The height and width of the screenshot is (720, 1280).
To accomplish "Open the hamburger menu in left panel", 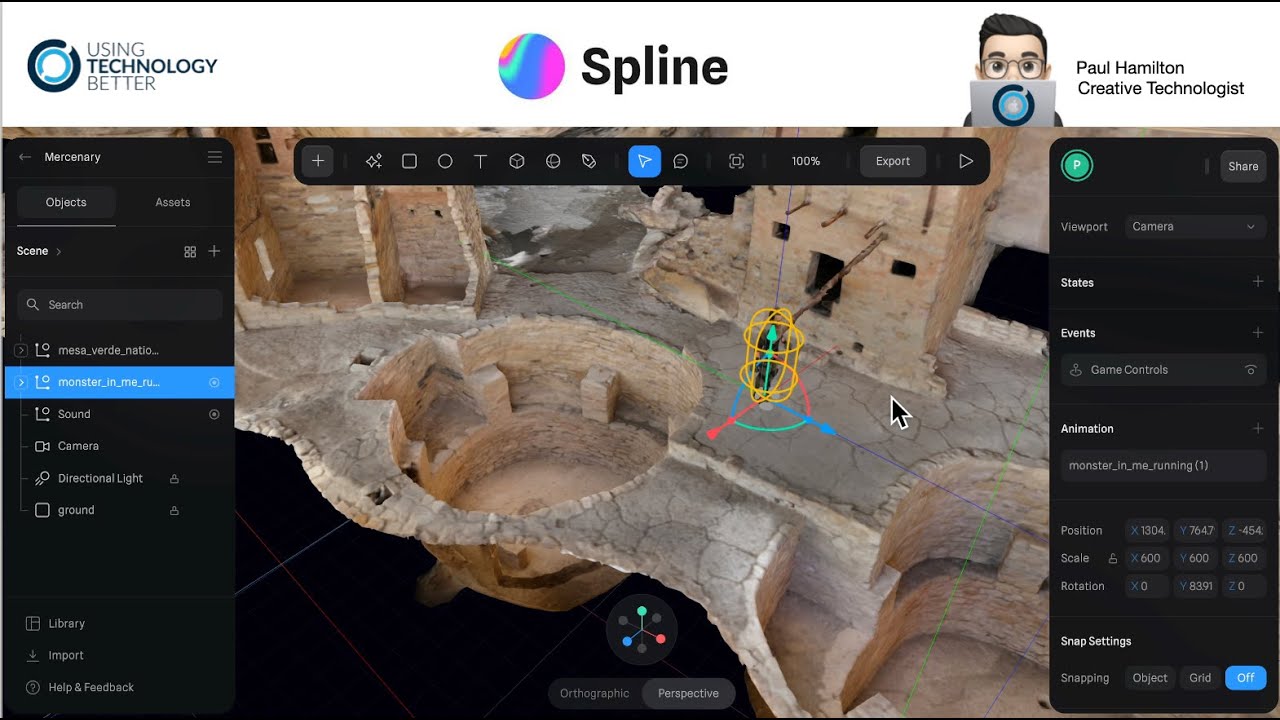I will coord(214,157).
